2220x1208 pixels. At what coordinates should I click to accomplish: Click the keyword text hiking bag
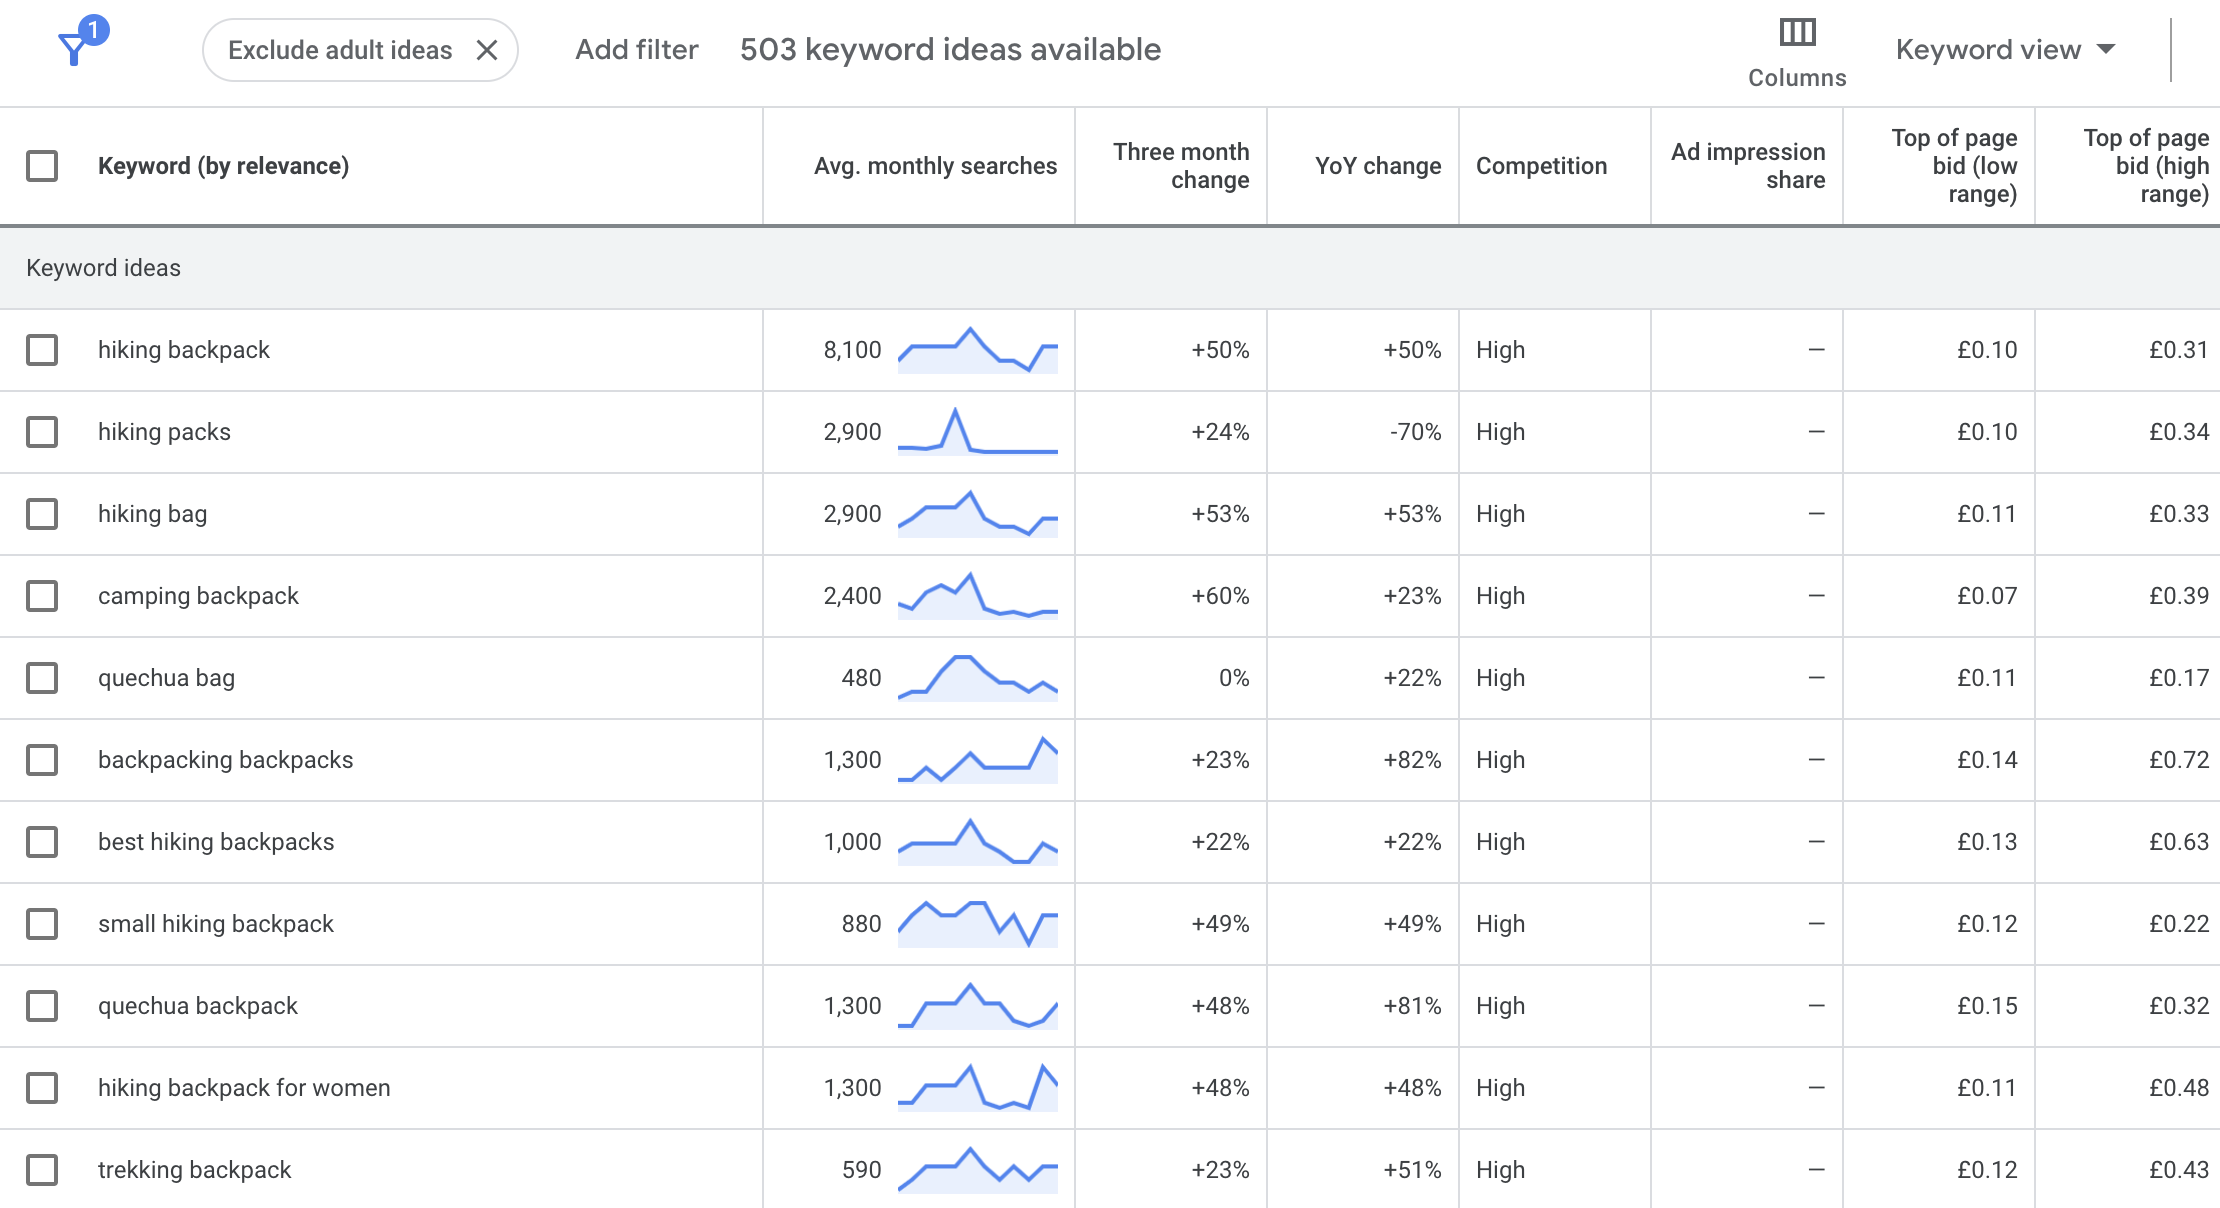point(152,514)
